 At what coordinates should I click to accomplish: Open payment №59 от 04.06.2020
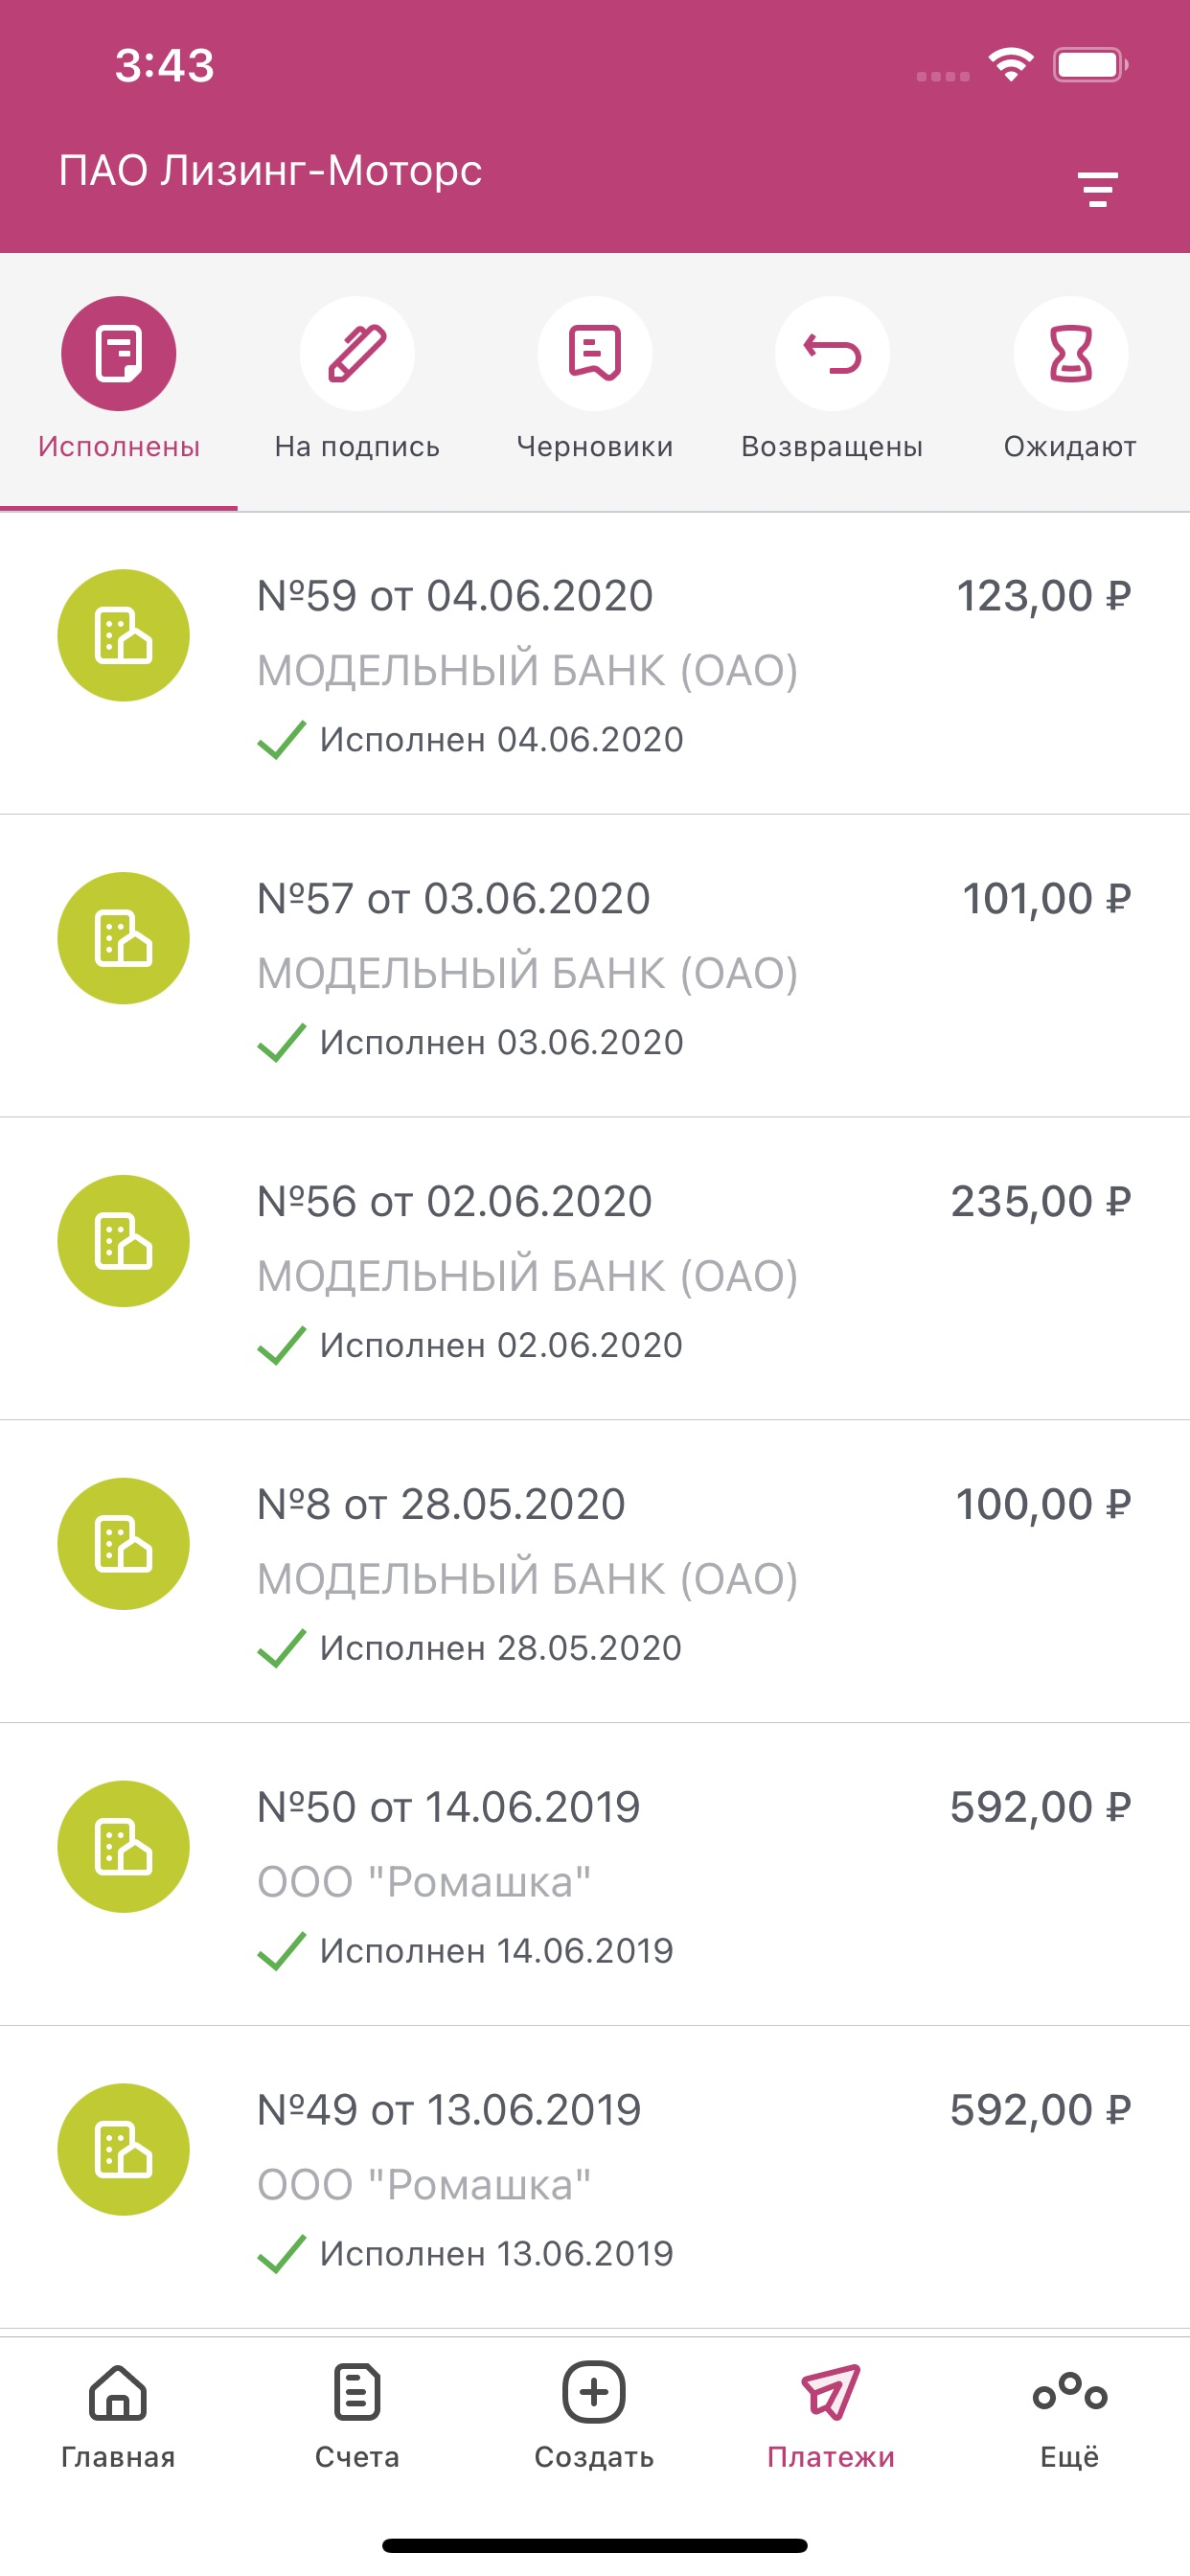click(x=595, y=664)
